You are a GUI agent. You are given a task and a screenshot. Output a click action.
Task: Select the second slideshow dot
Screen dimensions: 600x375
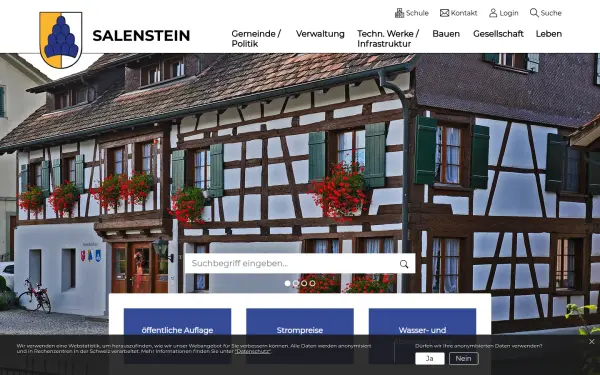click(x=296, y=283)
